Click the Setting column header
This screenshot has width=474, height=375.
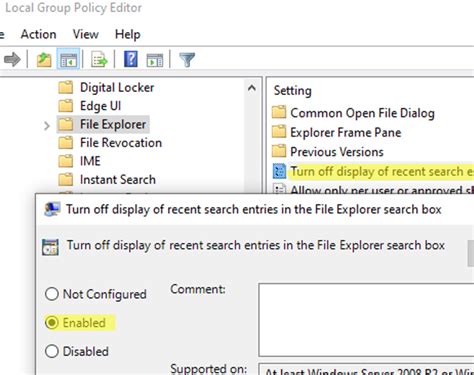coord(292,91)
